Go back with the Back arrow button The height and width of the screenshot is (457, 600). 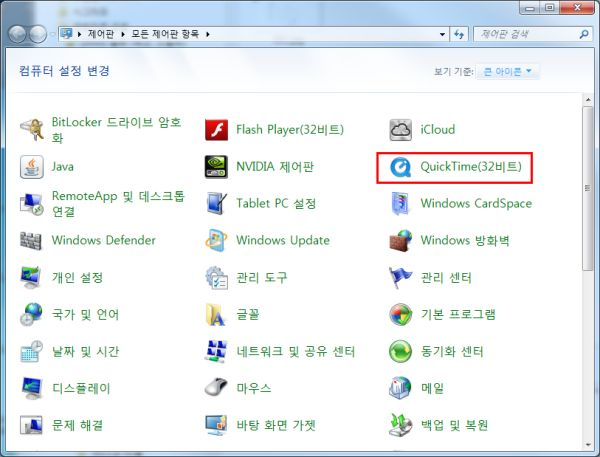pyautogui.click(x=17, y=34)
